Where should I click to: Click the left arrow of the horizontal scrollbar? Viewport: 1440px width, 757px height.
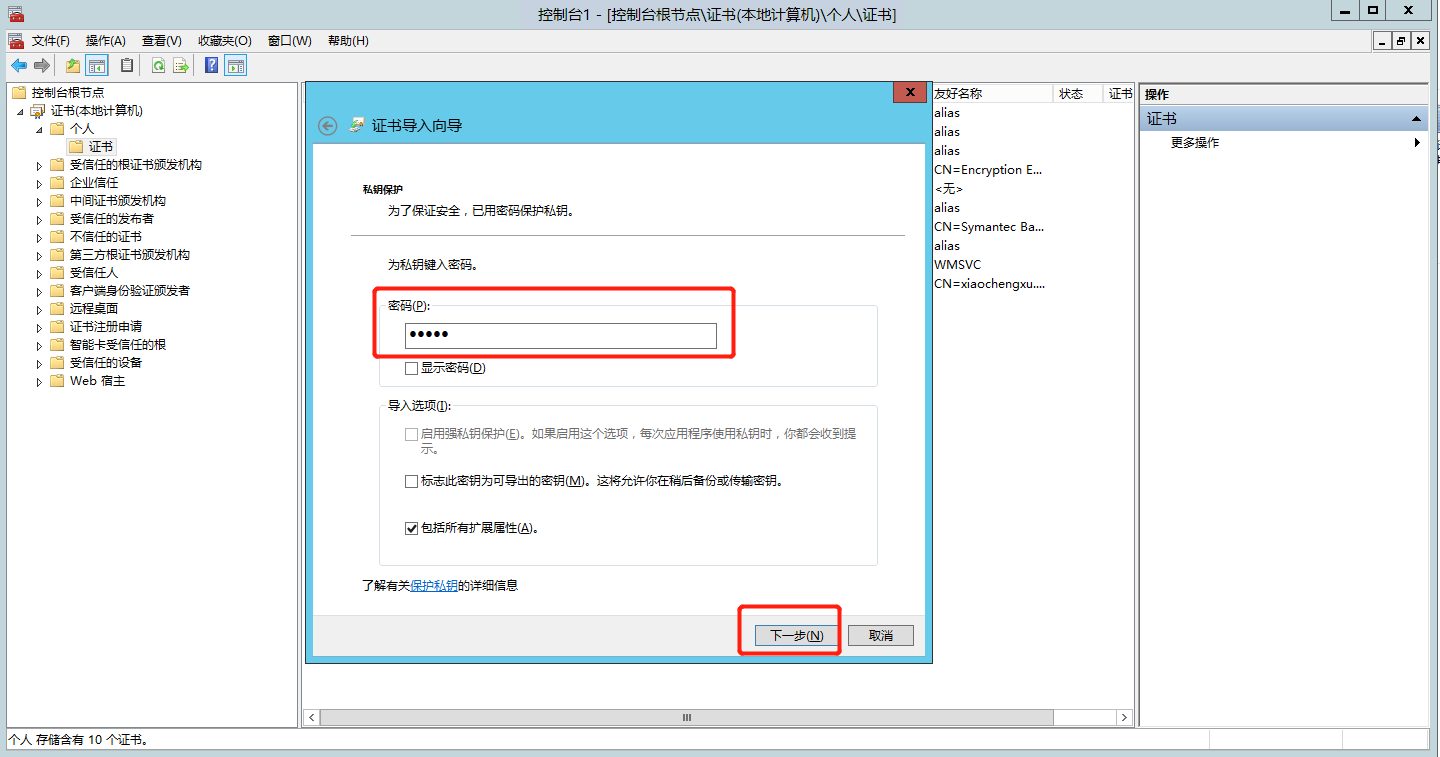[x=312, y=718]
